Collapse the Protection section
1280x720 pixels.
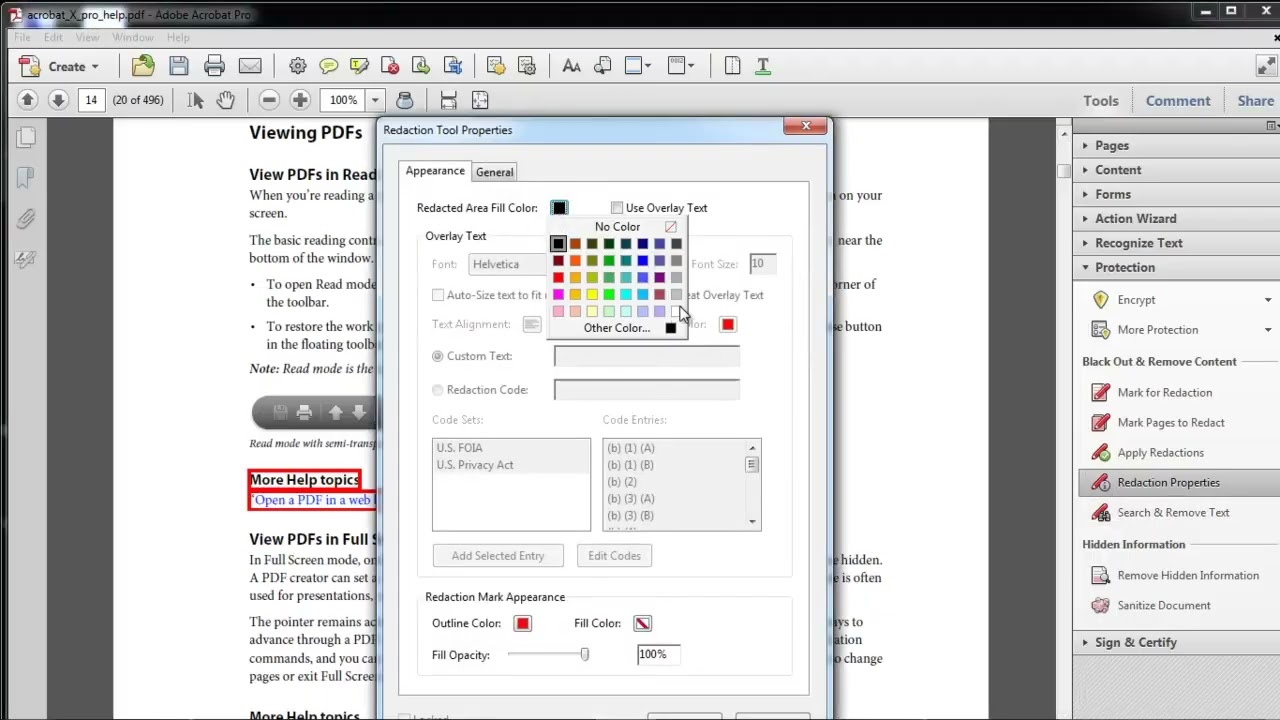pyautogui.click(x=1124, y=267)
